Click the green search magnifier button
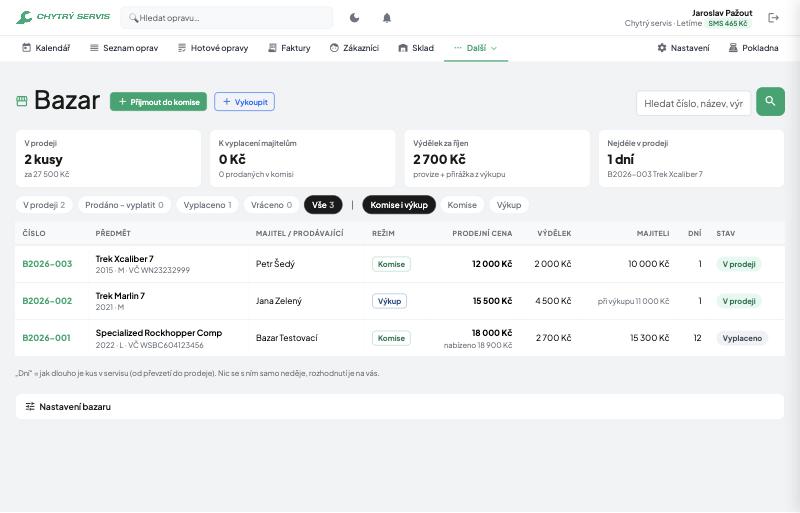The image size is (800, 513). coord(770,102)
